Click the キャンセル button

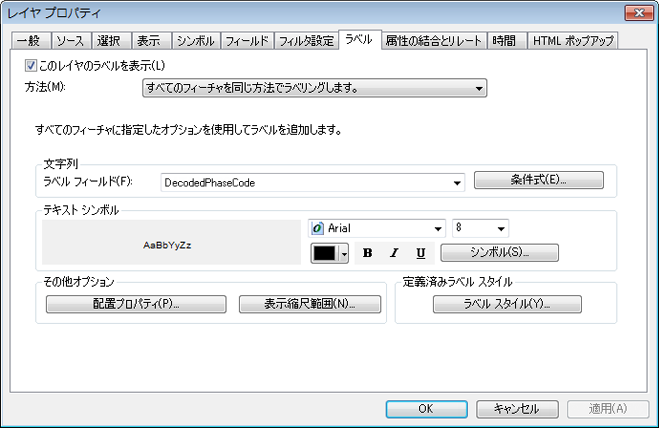pos(517,409)
